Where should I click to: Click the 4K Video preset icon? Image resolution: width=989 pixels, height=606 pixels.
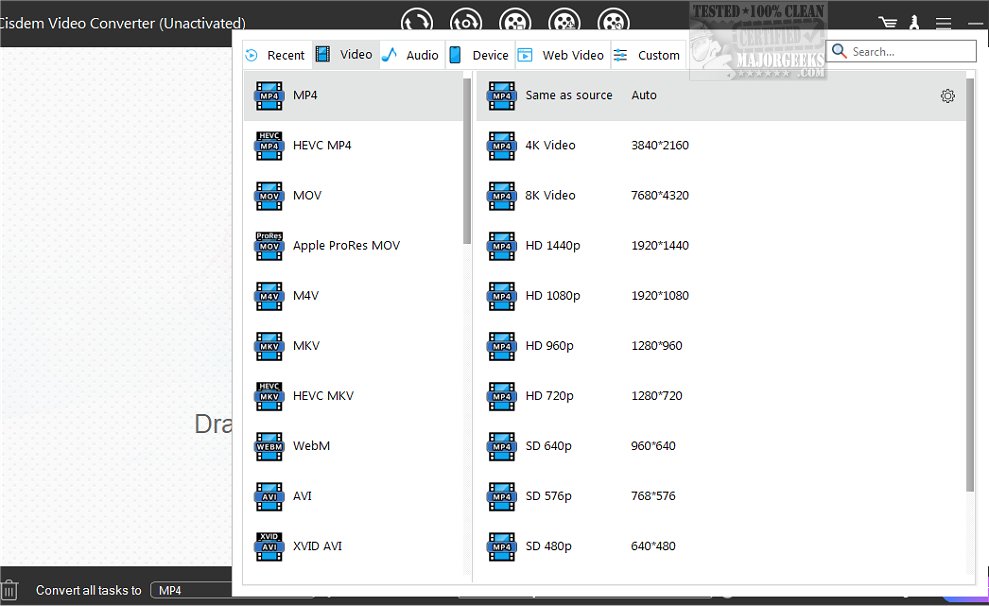tap(501, 146)
